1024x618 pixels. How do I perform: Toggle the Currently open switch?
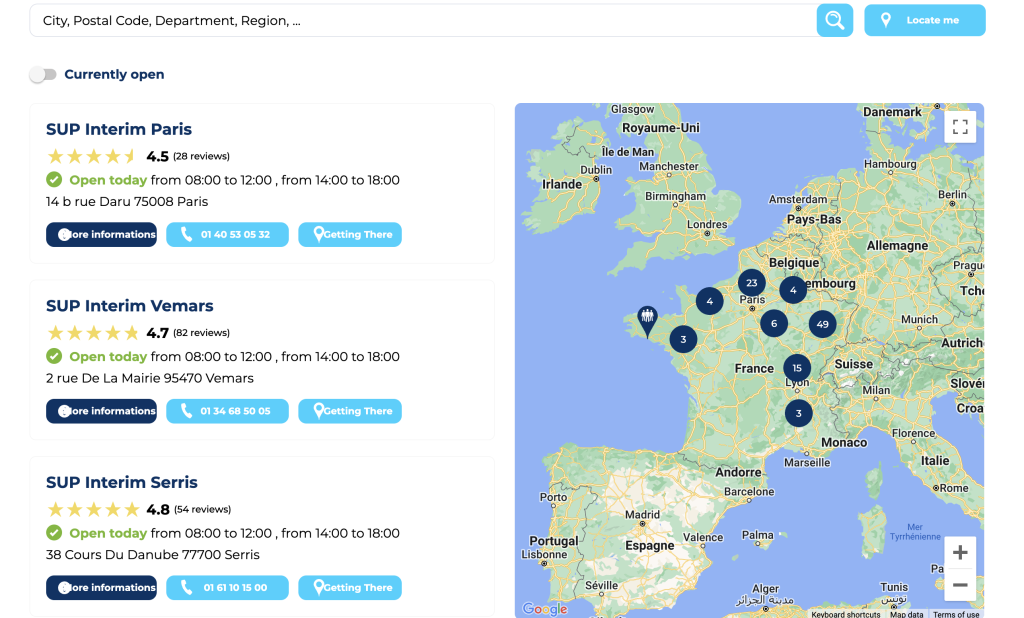pyautogui.click(x=43, y=74)
